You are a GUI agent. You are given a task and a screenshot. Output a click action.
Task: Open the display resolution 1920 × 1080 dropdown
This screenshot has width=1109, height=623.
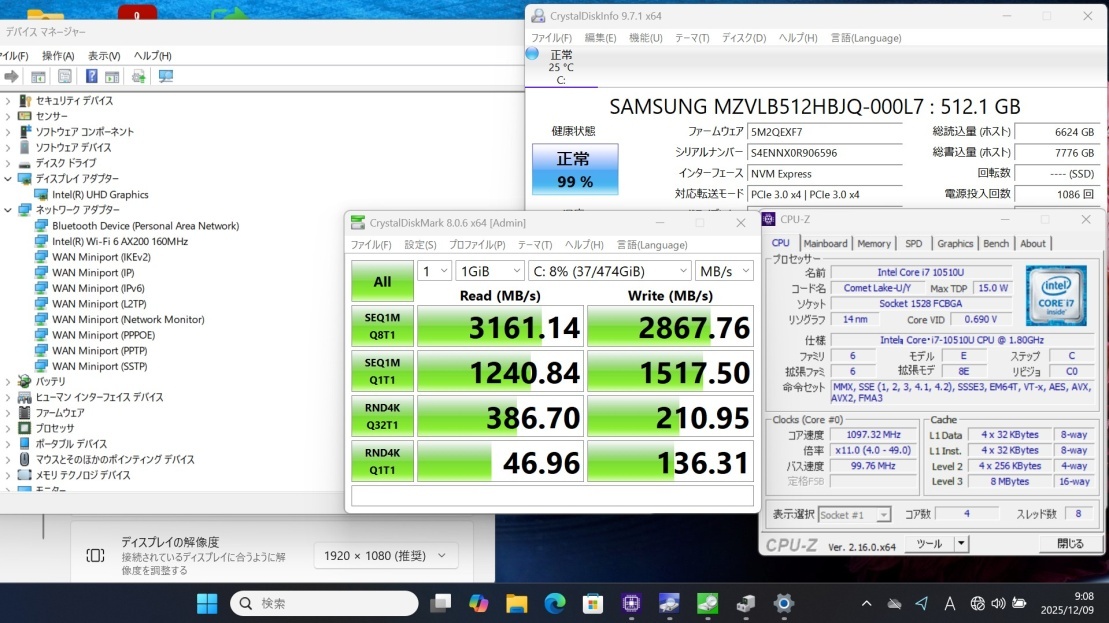pos(385,556)
